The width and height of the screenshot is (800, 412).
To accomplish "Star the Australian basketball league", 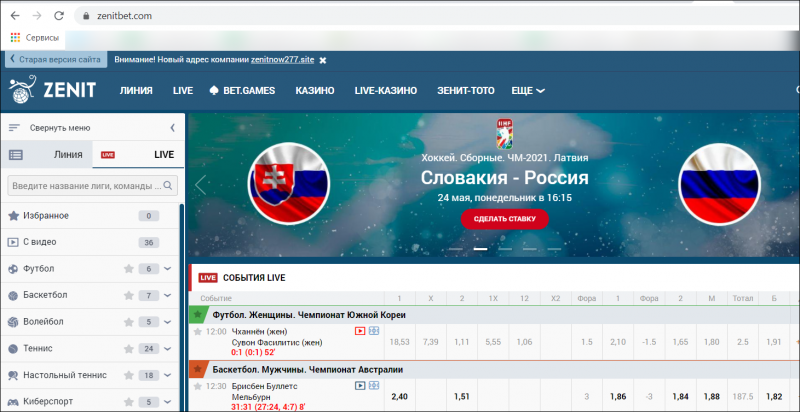I will click(x=197, y=369).
